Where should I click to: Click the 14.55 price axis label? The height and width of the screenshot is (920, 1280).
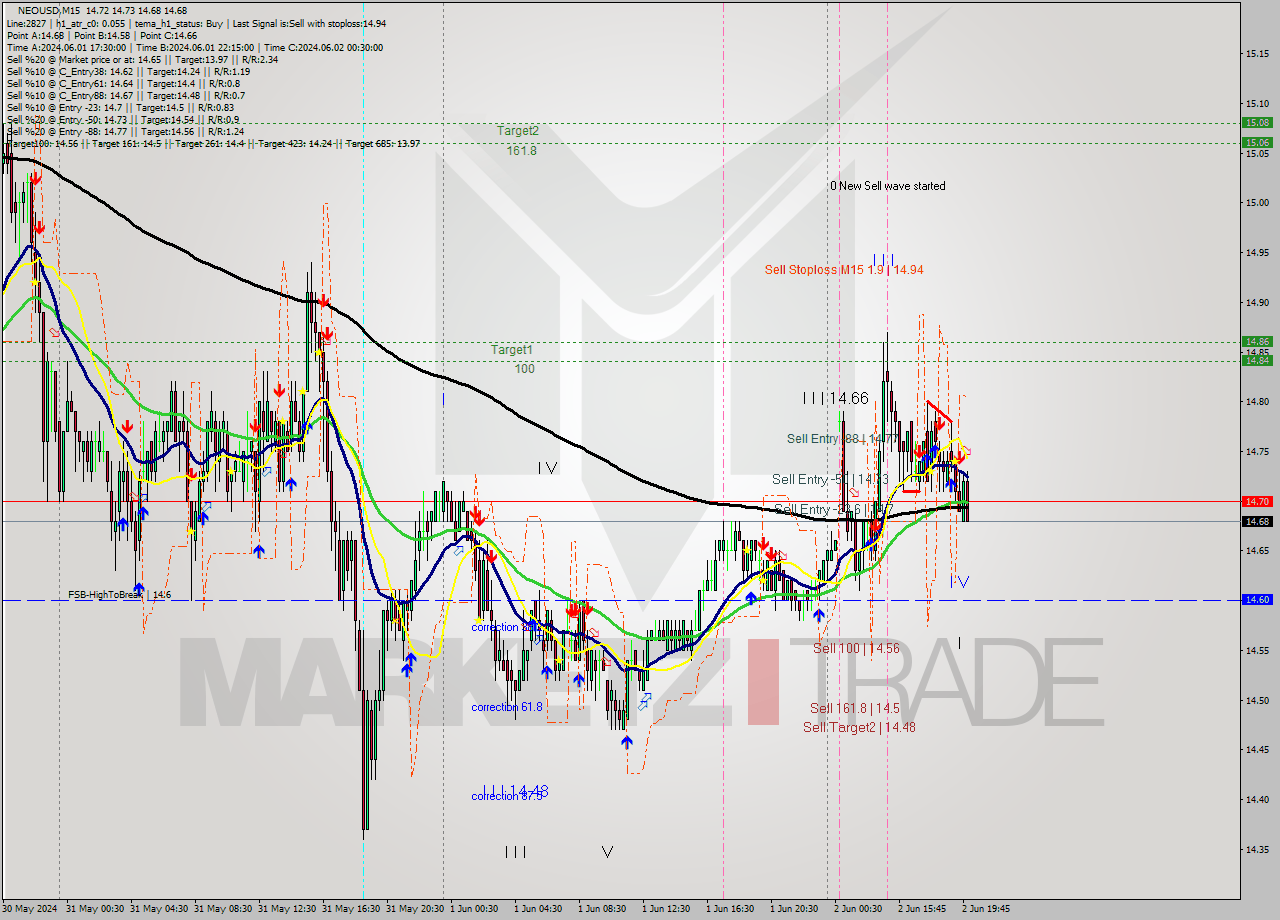tap(1257, 650)
